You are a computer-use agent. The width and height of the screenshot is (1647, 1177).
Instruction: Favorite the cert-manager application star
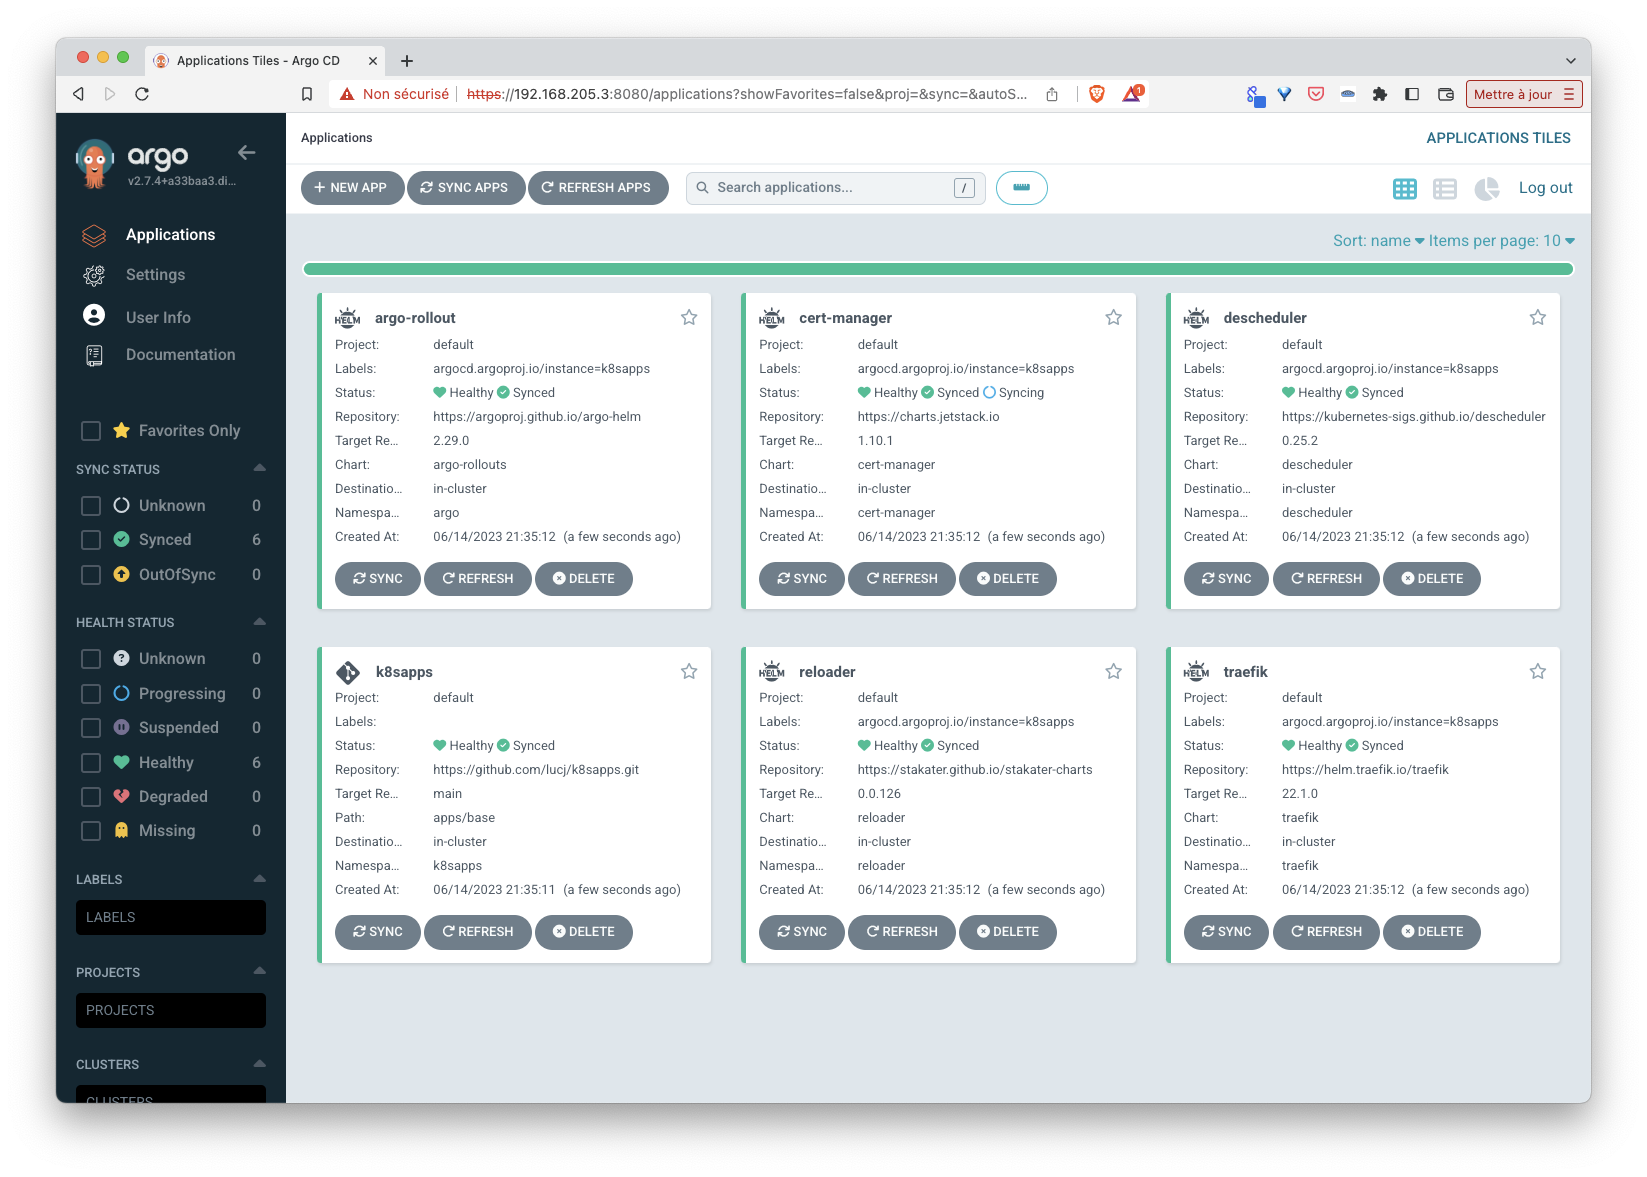(1113, 317)
